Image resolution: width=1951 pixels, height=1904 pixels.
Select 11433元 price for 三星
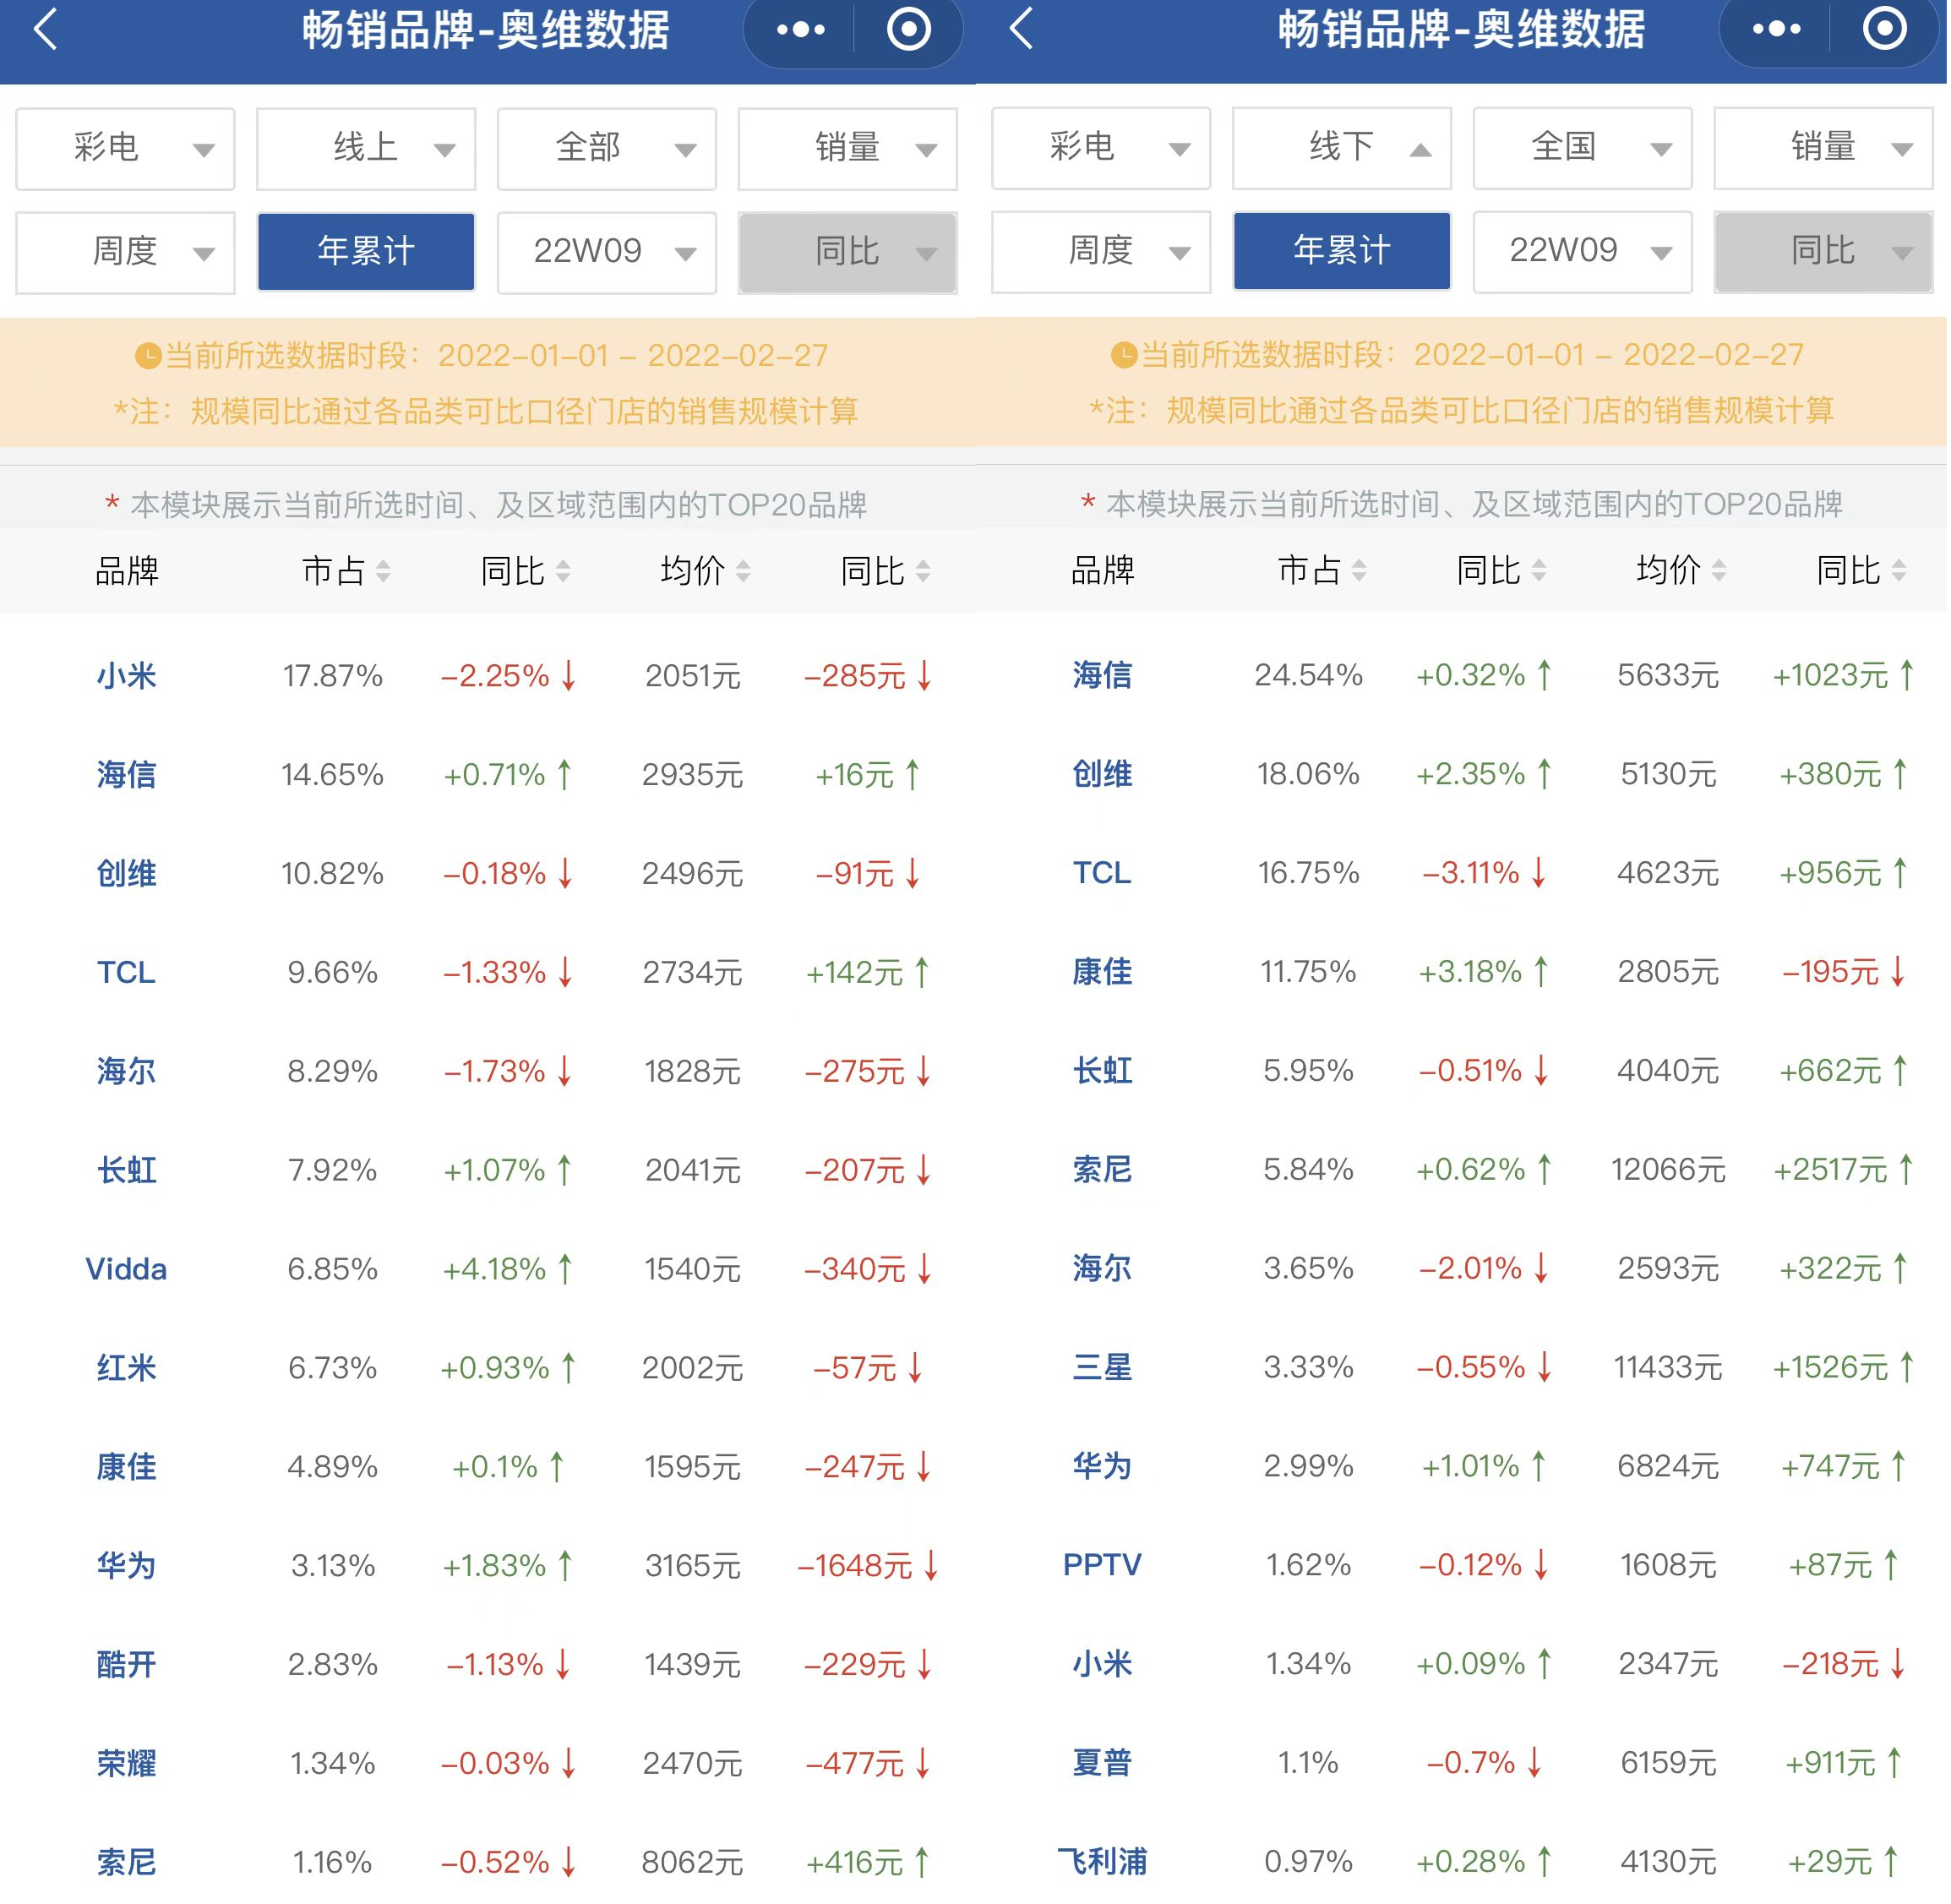click(x=1669, y=1369)
